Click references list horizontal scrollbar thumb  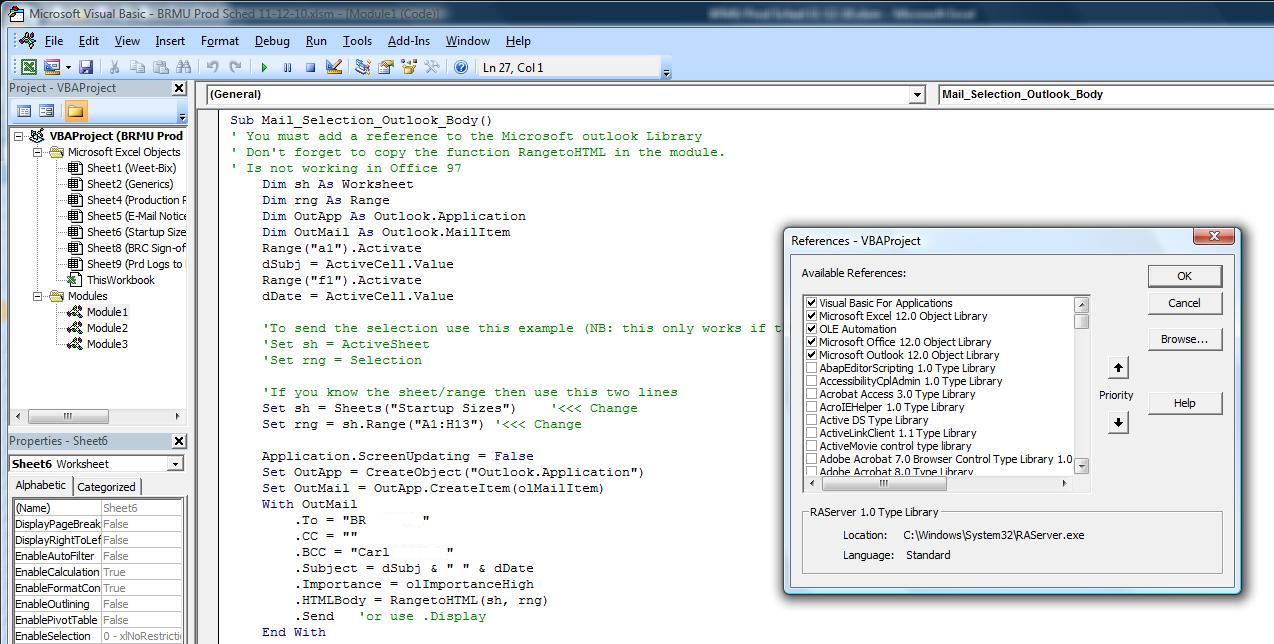883,483
